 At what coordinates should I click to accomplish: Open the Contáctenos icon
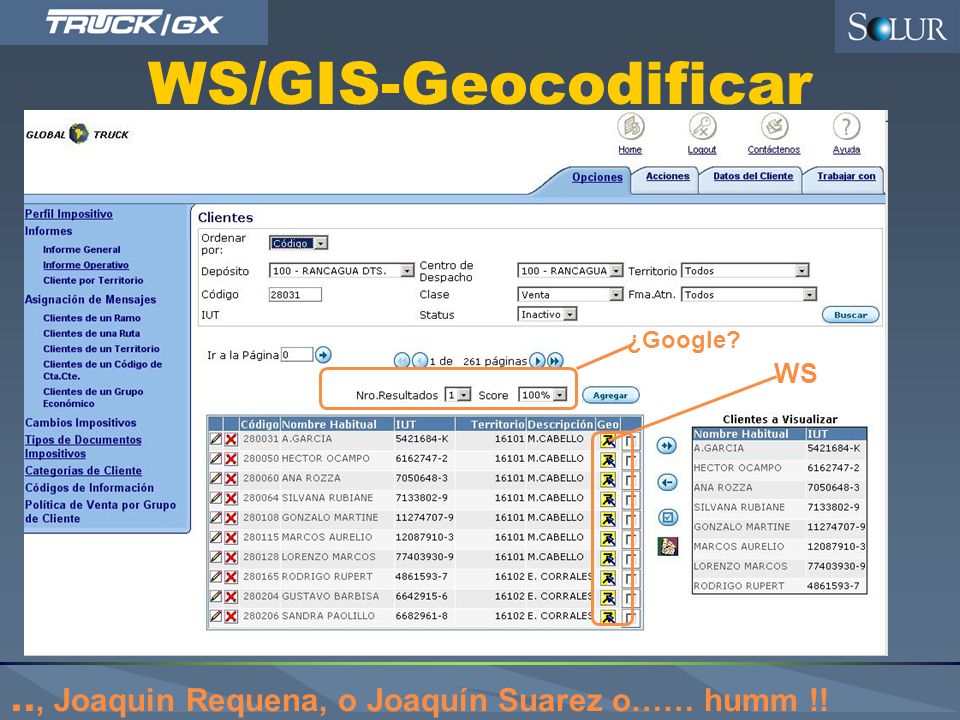click(x=774, y=127)
